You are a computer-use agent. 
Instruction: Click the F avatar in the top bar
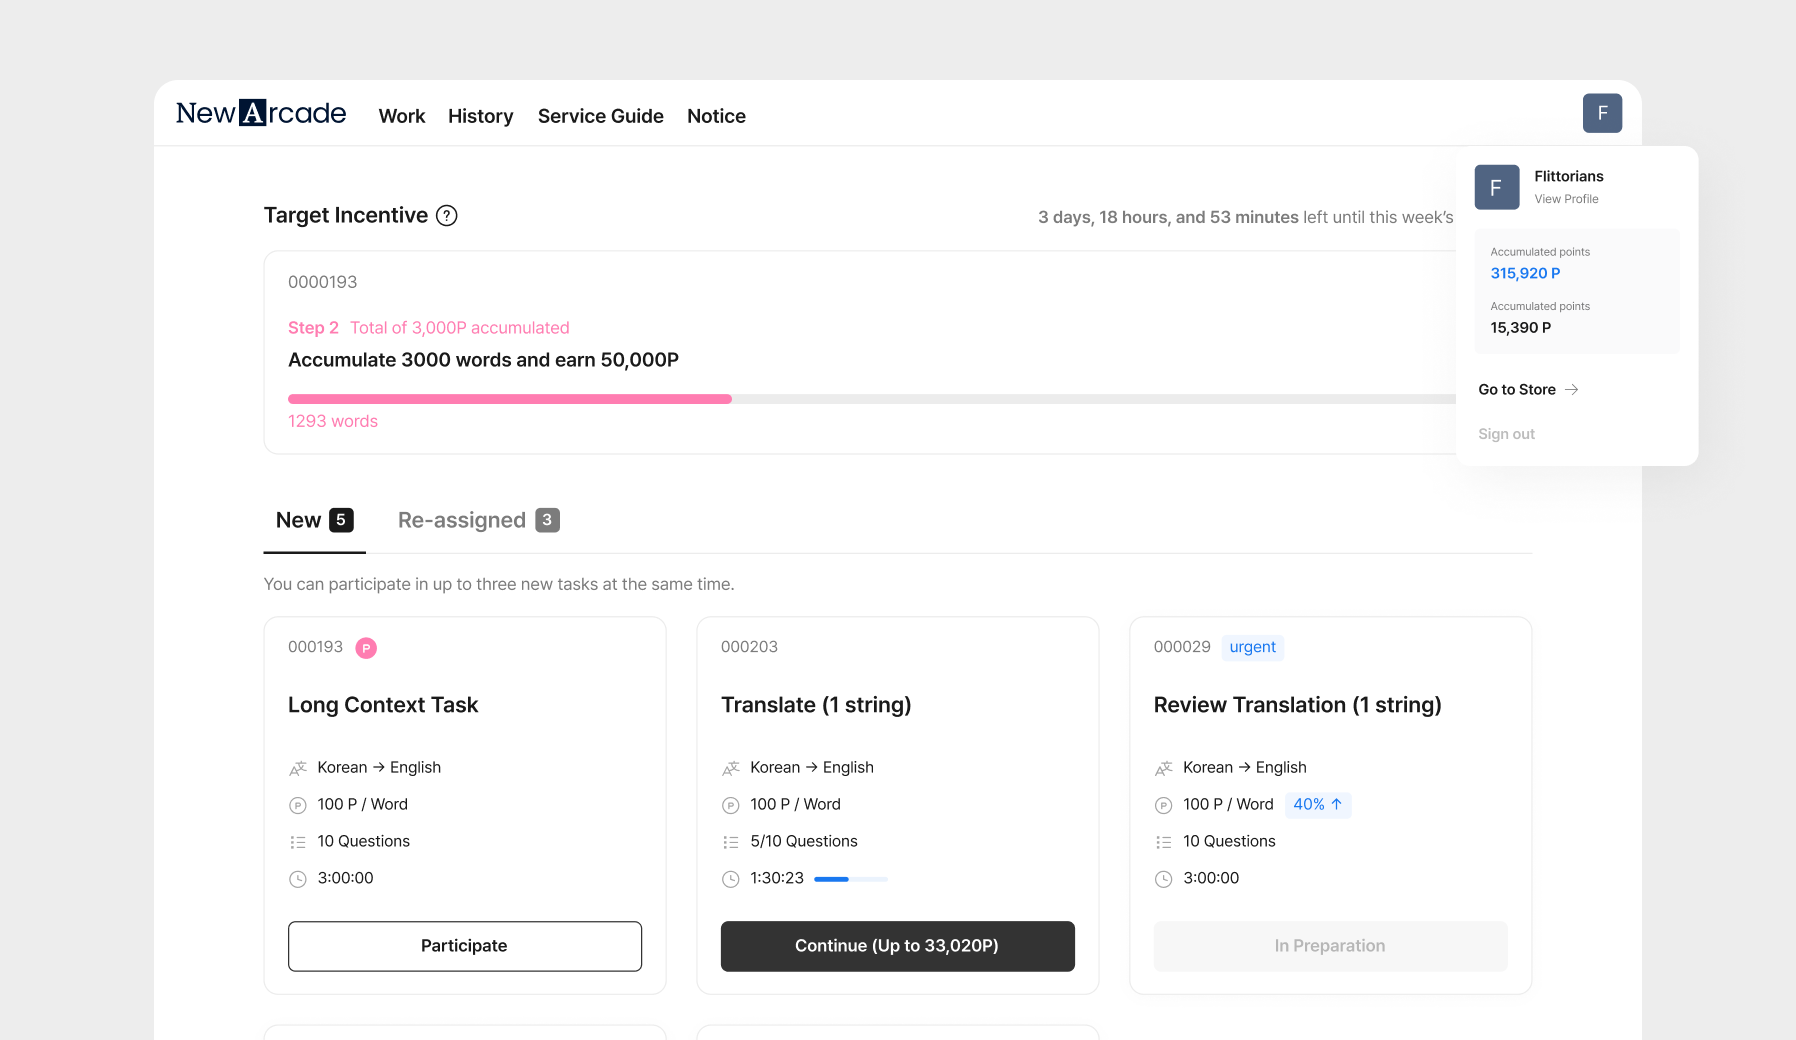pos(1602,113)
